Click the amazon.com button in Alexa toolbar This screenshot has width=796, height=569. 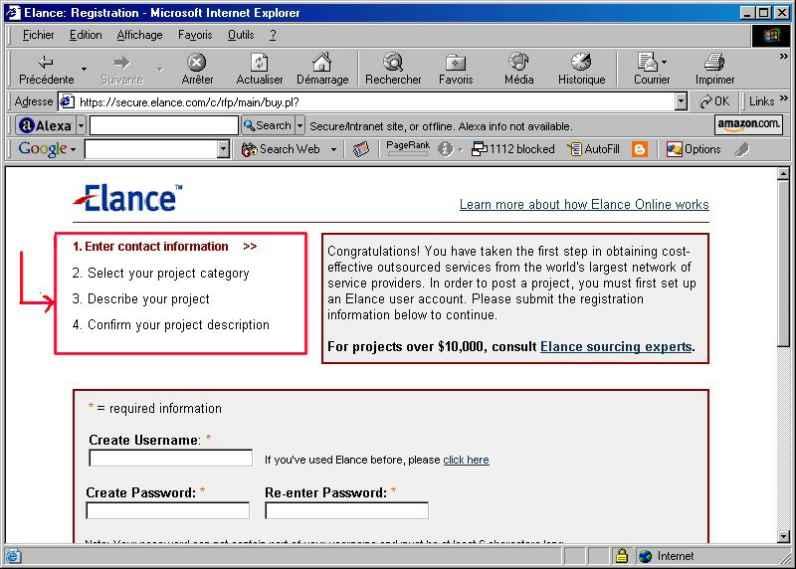coord(748,126)
